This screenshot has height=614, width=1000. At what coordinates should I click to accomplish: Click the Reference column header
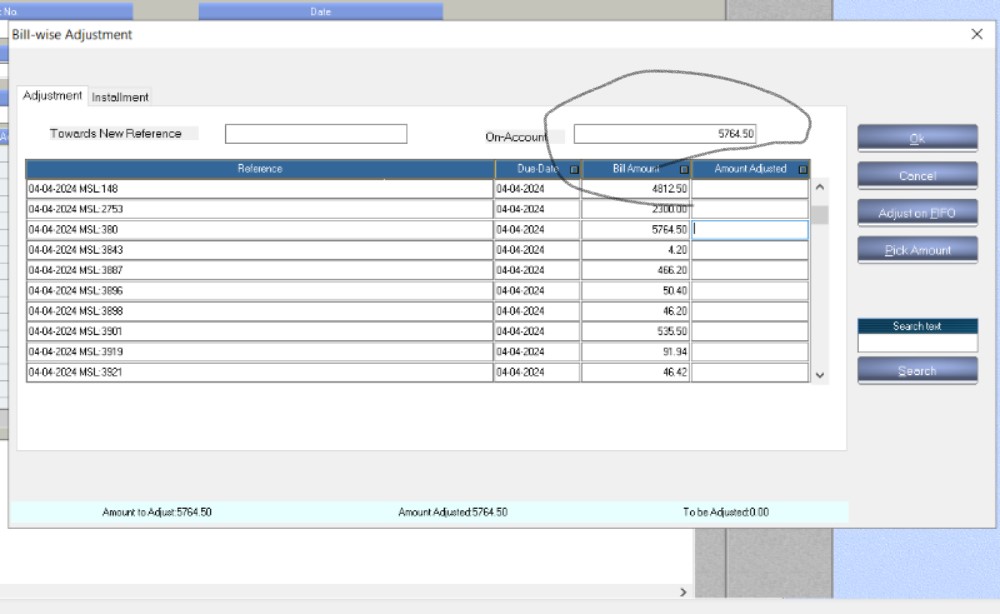tap(260, 169)
